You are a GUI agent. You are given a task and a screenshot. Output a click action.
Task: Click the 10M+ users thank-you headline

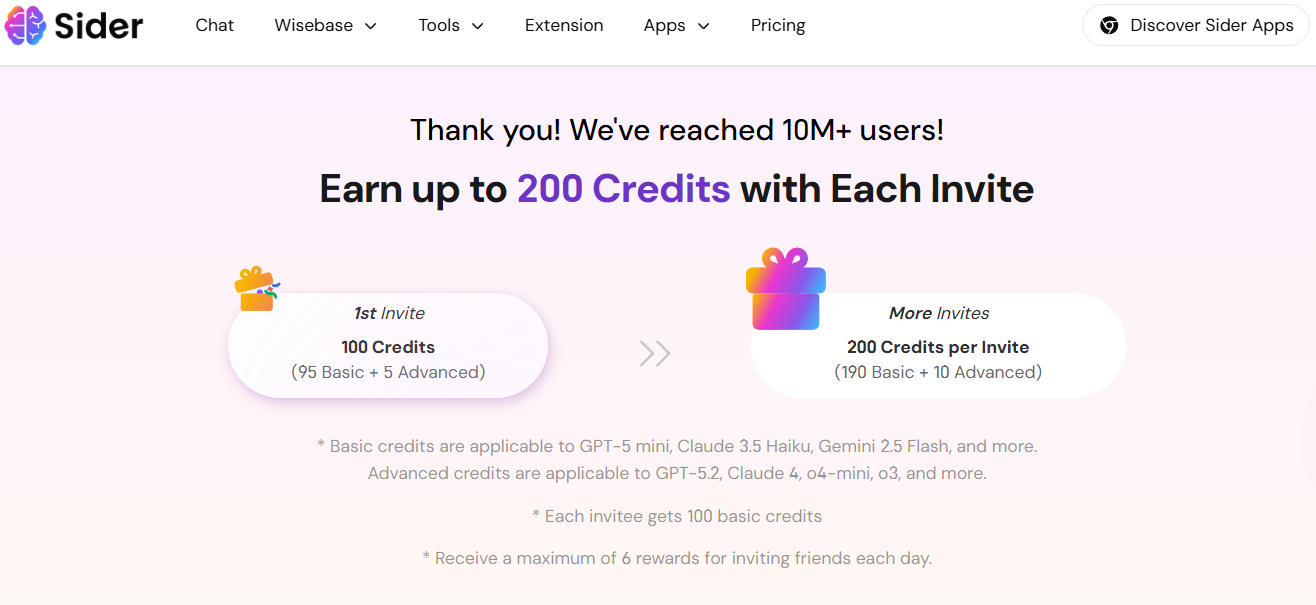(x=677, y=130)
